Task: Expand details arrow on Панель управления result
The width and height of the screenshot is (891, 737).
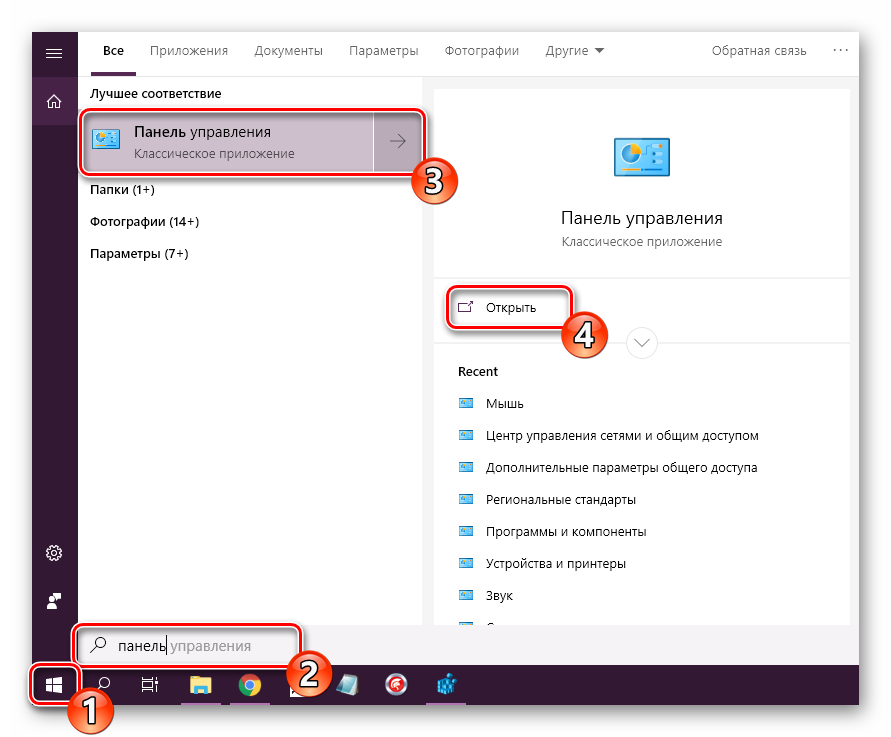Action: (x=398, y=141)
